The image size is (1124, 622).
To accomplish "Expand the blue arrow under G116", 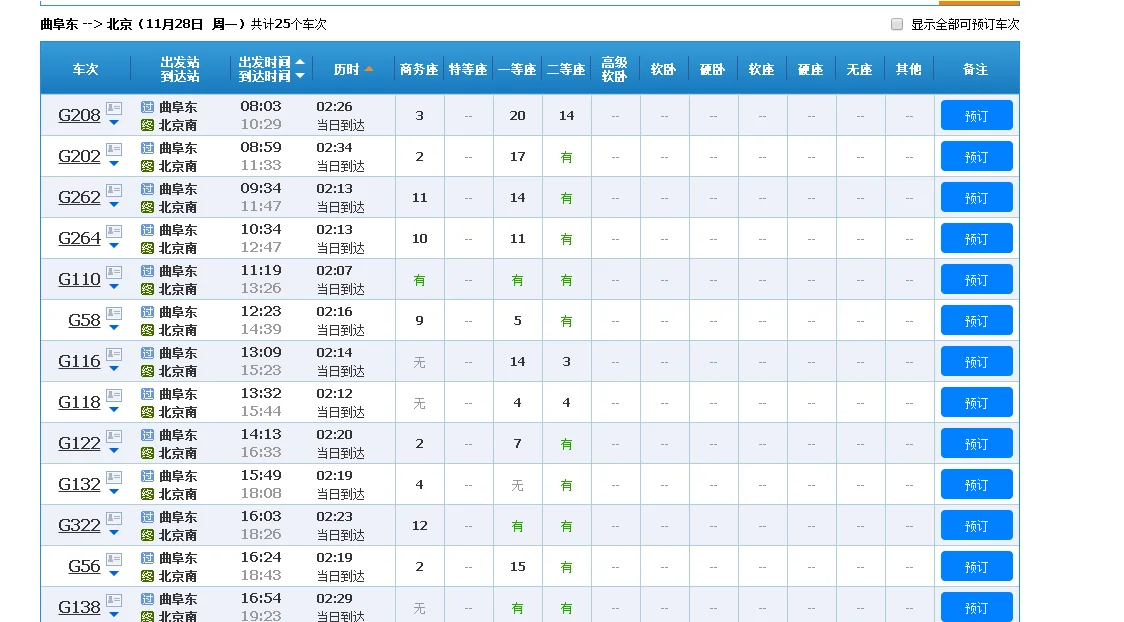I will tap(114, 369).
